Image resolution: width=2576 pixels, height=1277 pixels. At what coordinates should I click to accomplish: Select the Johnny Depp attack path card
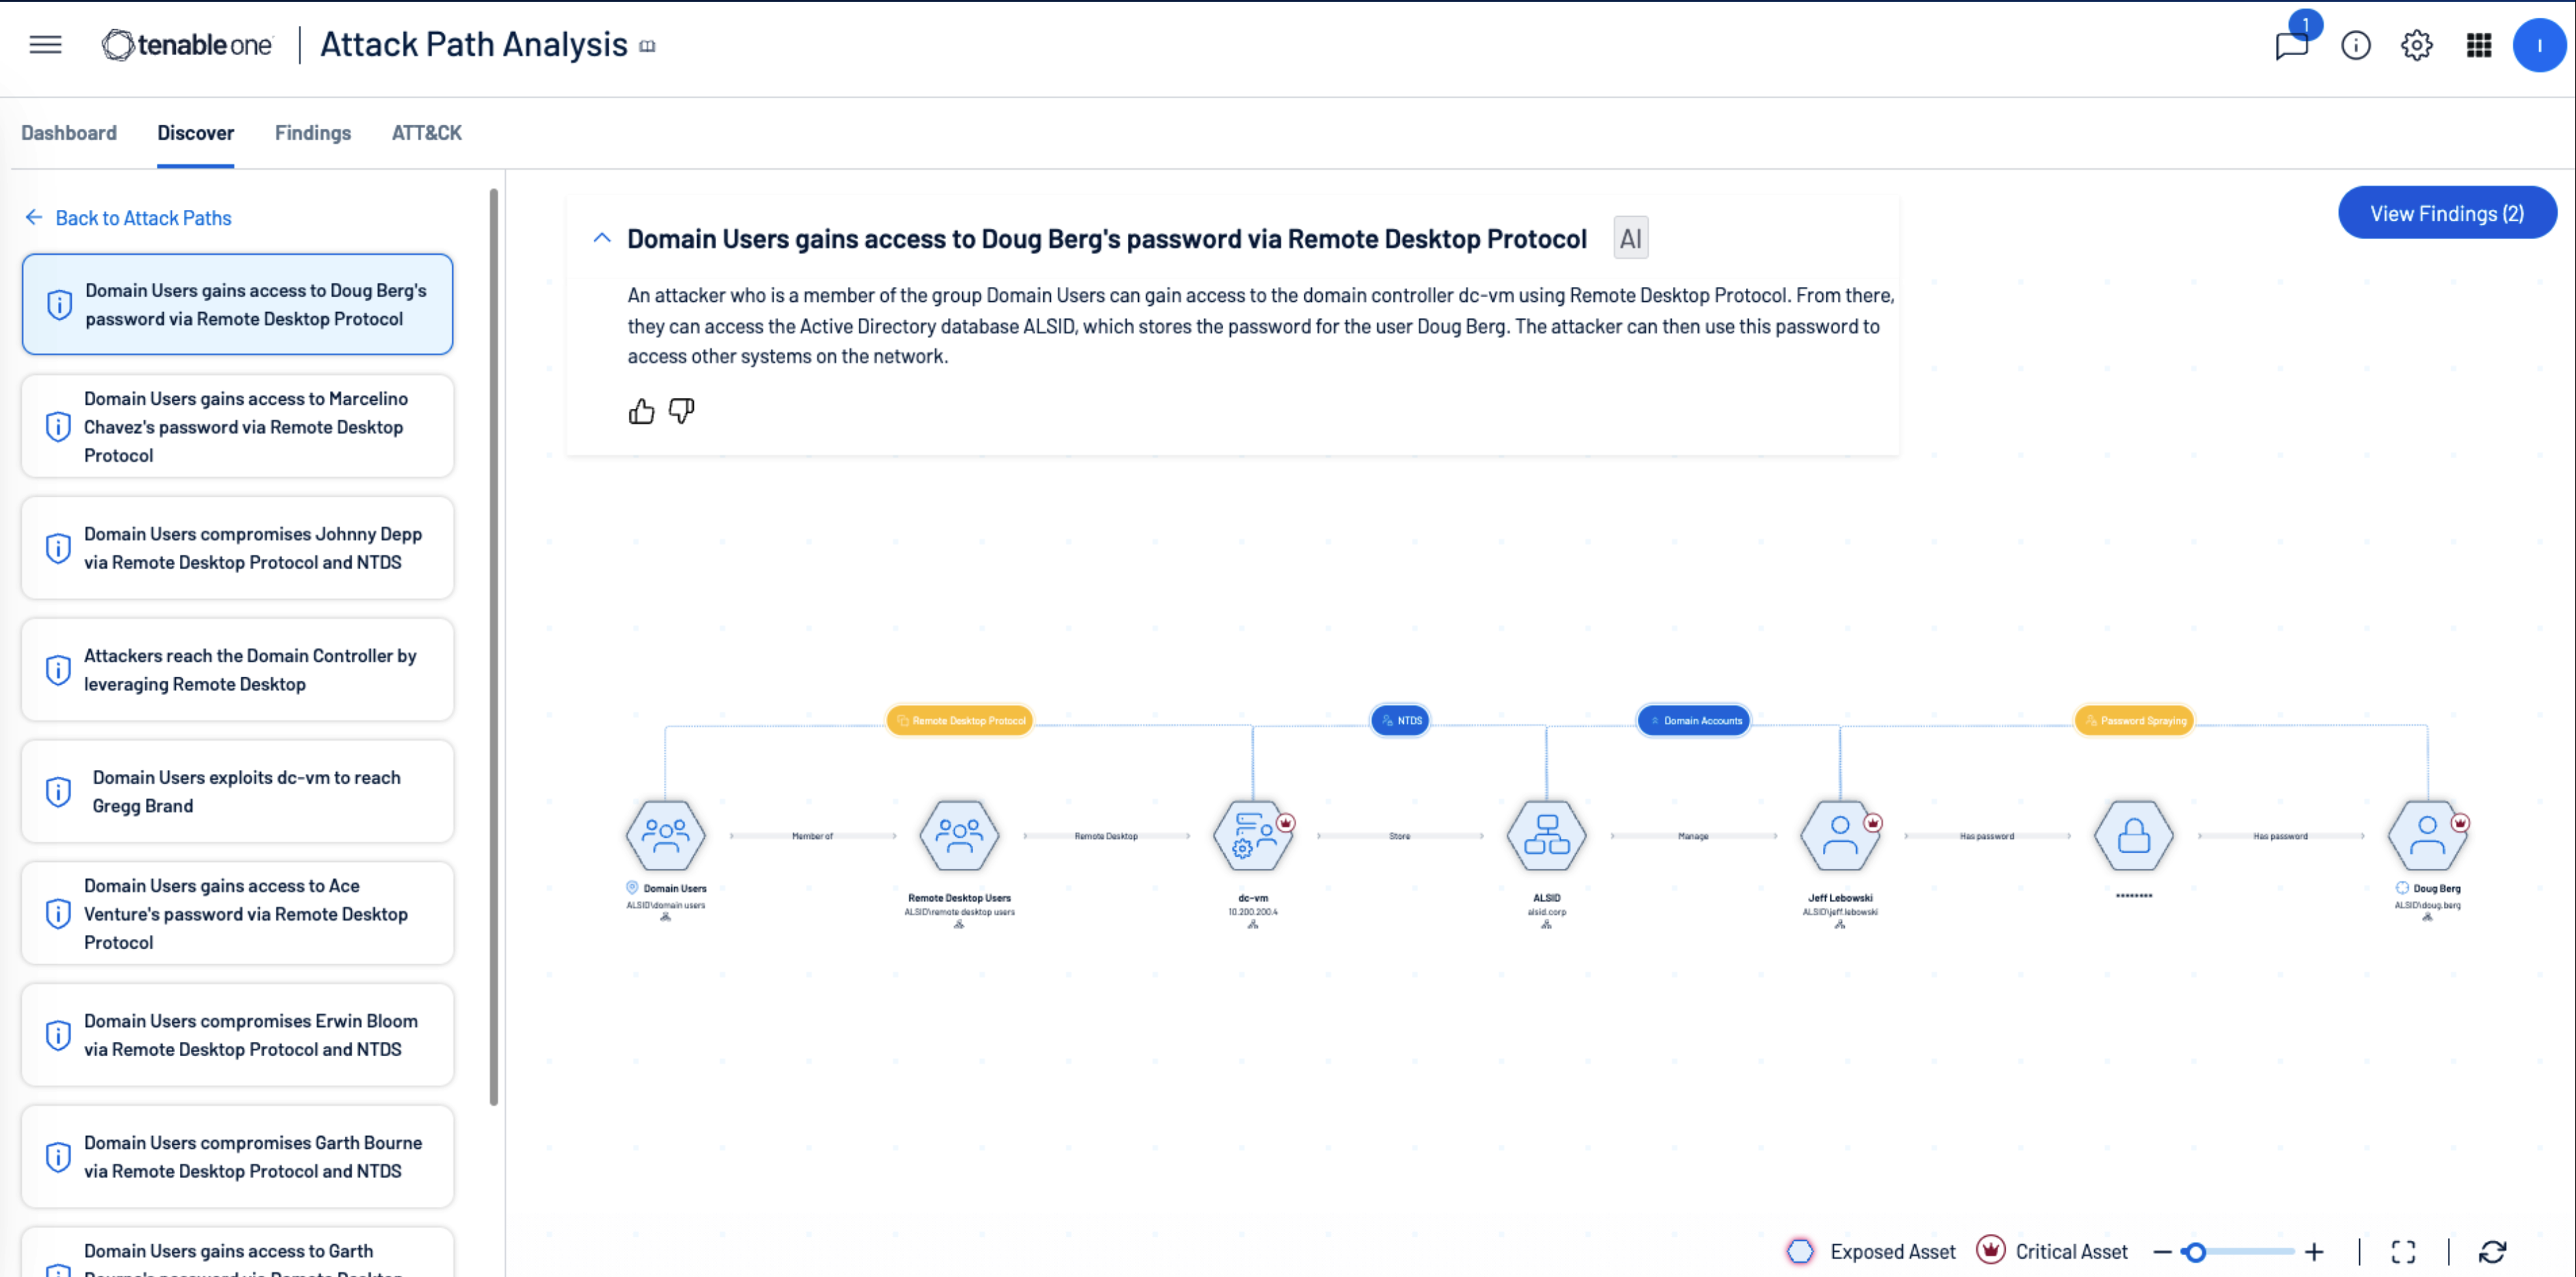click(x=238, y=548)
